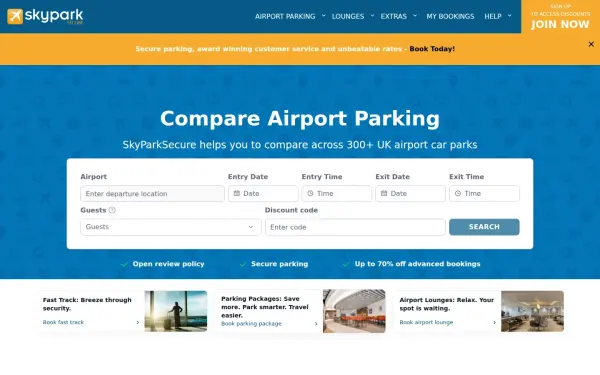This screenshot has height=375, width=600.
Task: Open the HELP menu
Action: tap(493, 16)
